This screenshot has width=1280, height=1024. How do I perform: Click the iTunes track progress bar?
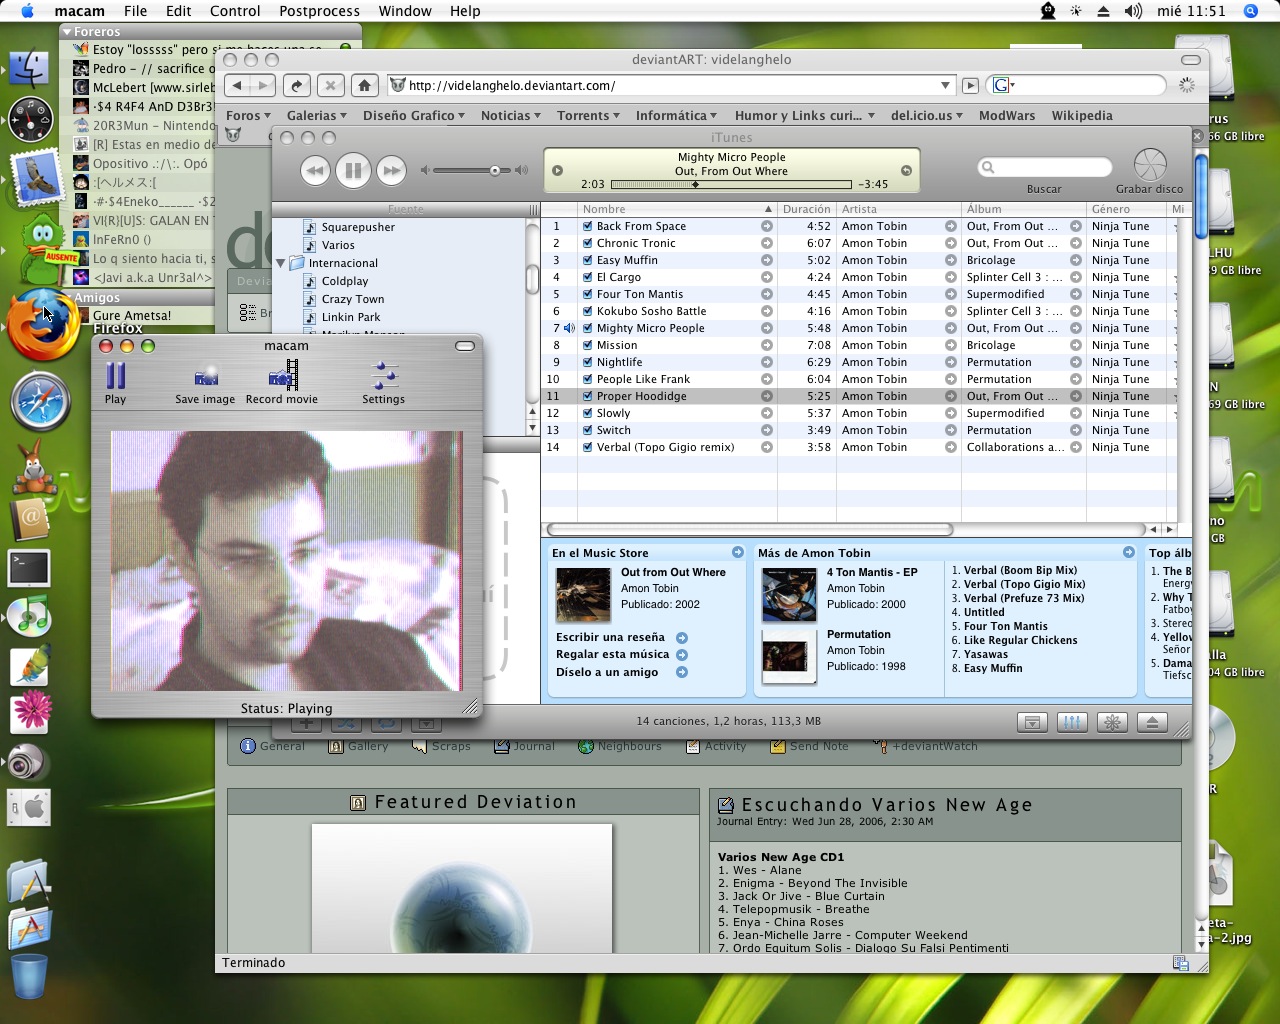point(731,185)
